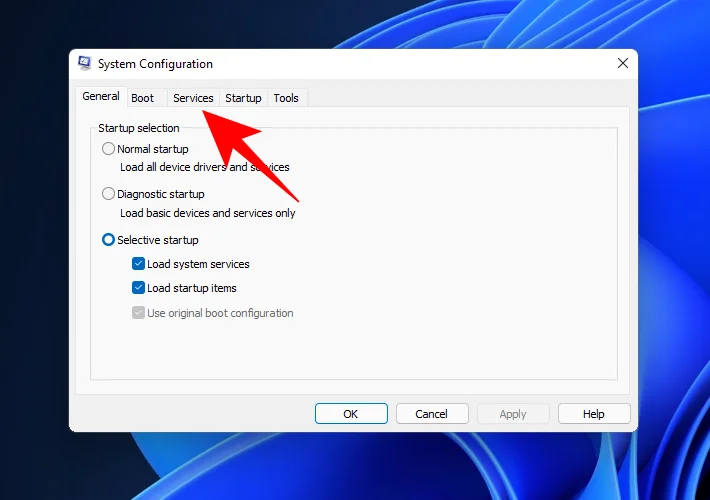This screenshot has width=710, height=500.
Task: Select the Selective startup radio button
Action: [108, 240]
